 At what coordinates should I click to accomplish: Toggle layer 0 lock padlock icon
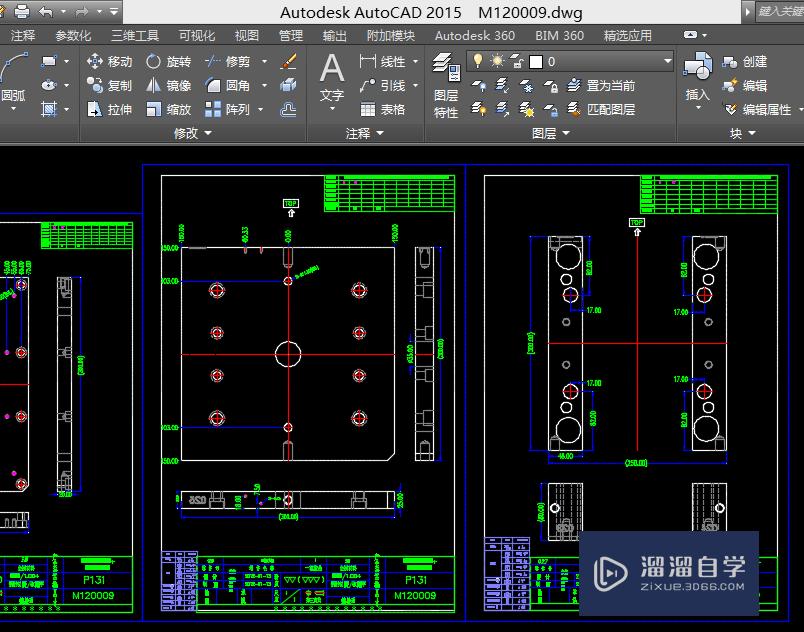(515, 62)
